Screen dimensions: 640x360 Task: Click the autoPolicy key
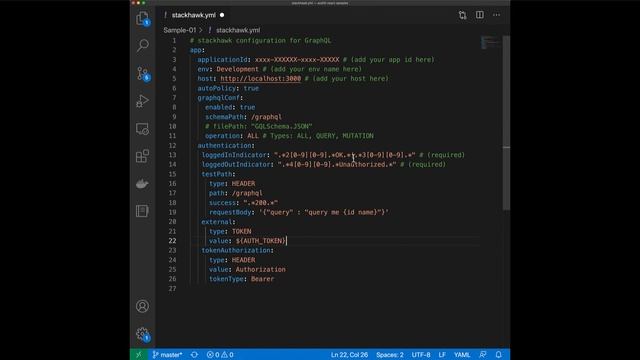tap(216, 88)
